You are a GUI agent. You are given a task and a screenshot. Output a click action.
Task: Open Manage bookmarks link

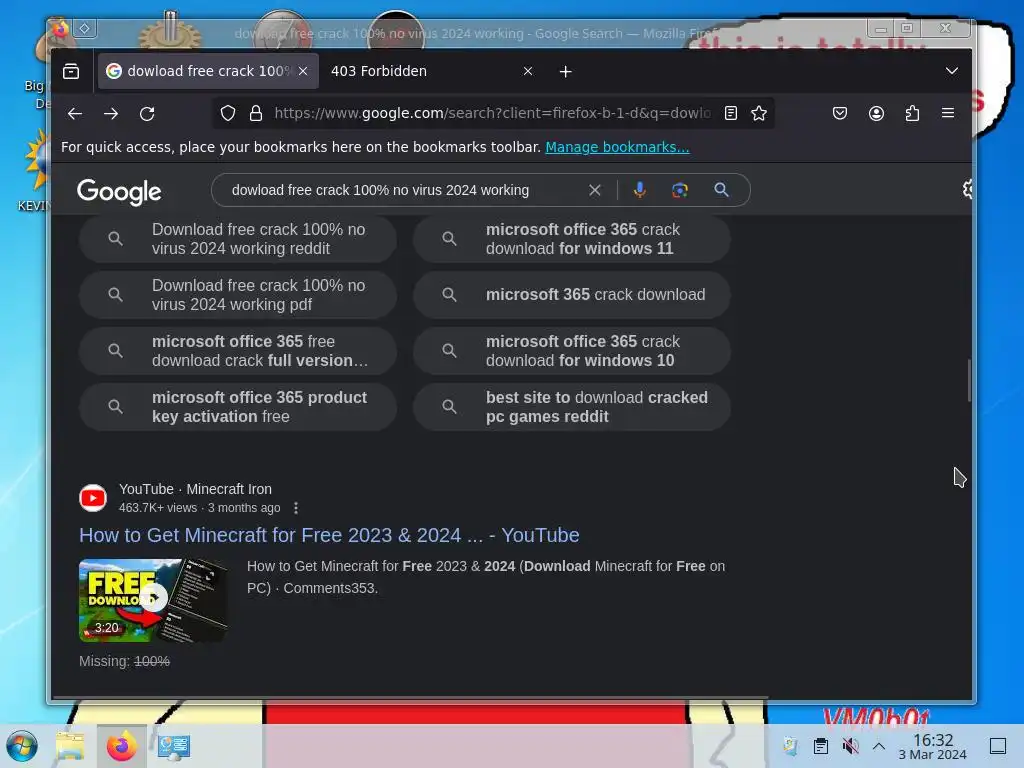click(x=617, y=147)
